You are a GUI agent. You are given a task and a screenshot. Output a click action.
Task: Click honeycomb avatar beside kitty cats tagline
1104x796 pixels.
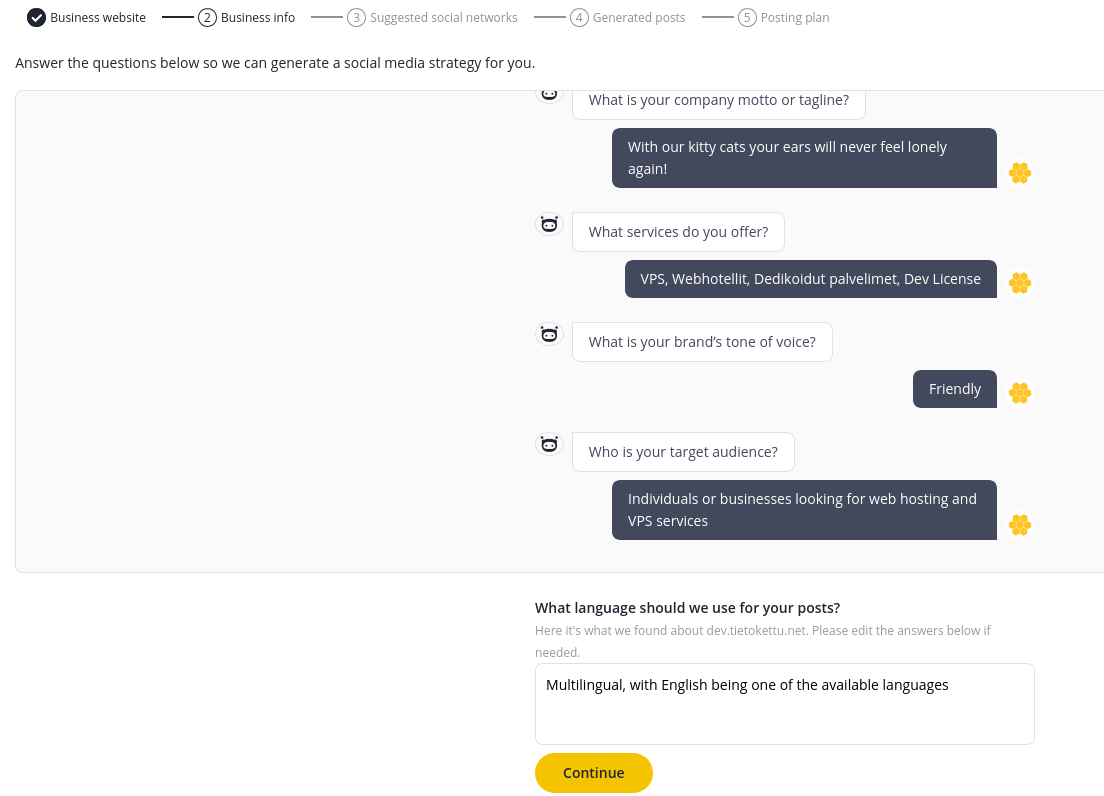pyautogui.click(x=1020, y=173)
